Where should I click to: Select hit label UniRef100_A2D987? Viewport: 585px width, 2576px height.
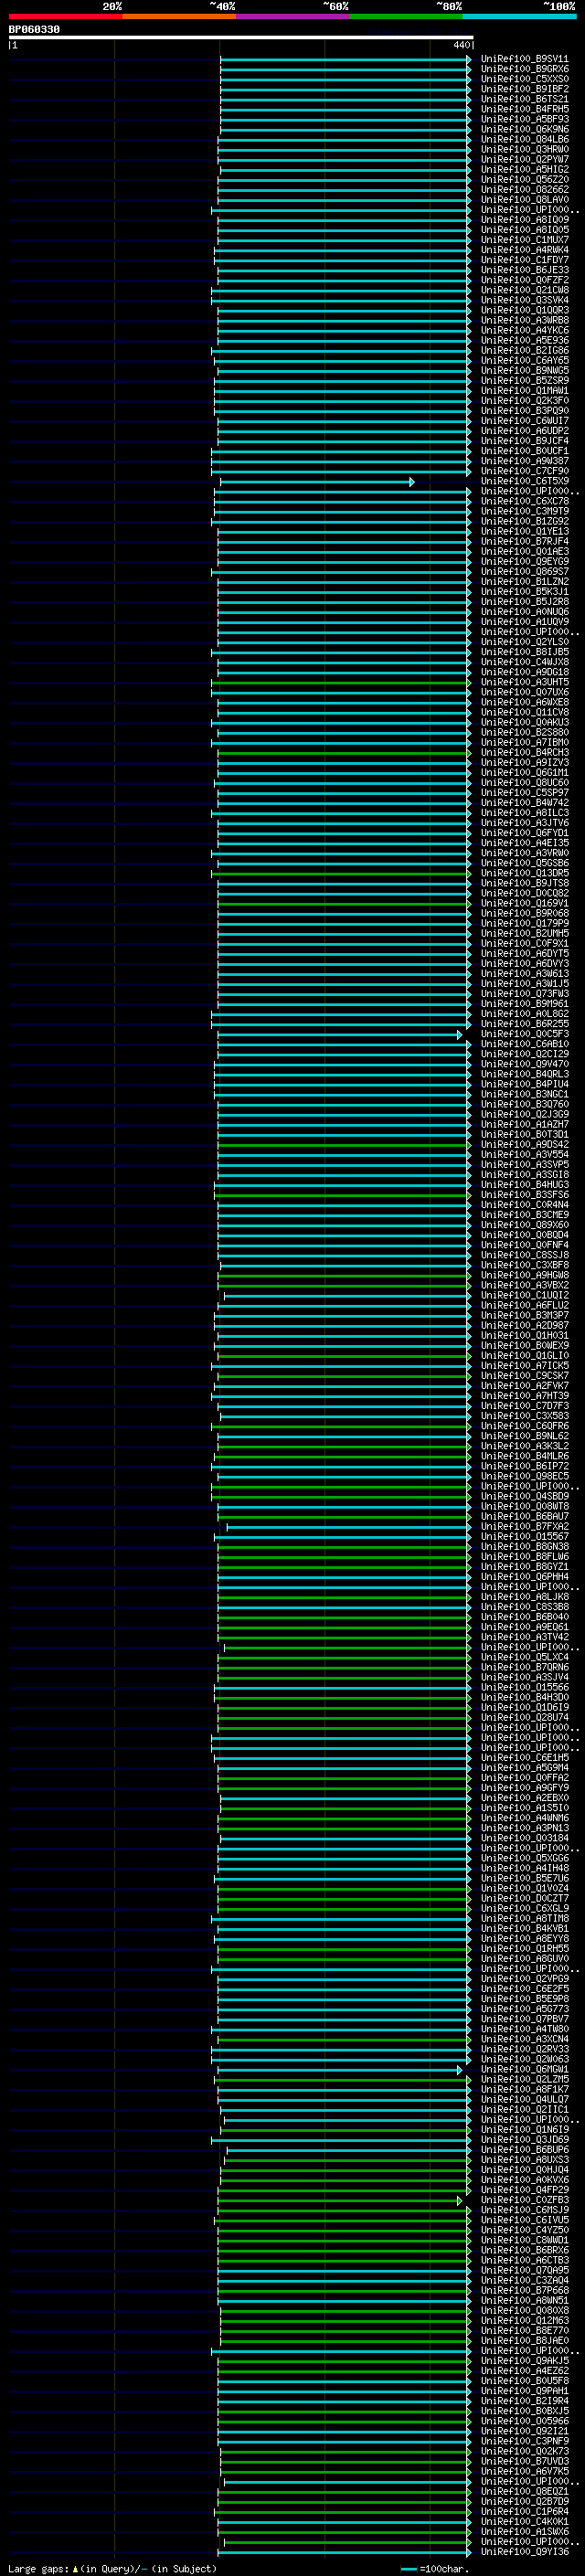(x=525, y=1325)
